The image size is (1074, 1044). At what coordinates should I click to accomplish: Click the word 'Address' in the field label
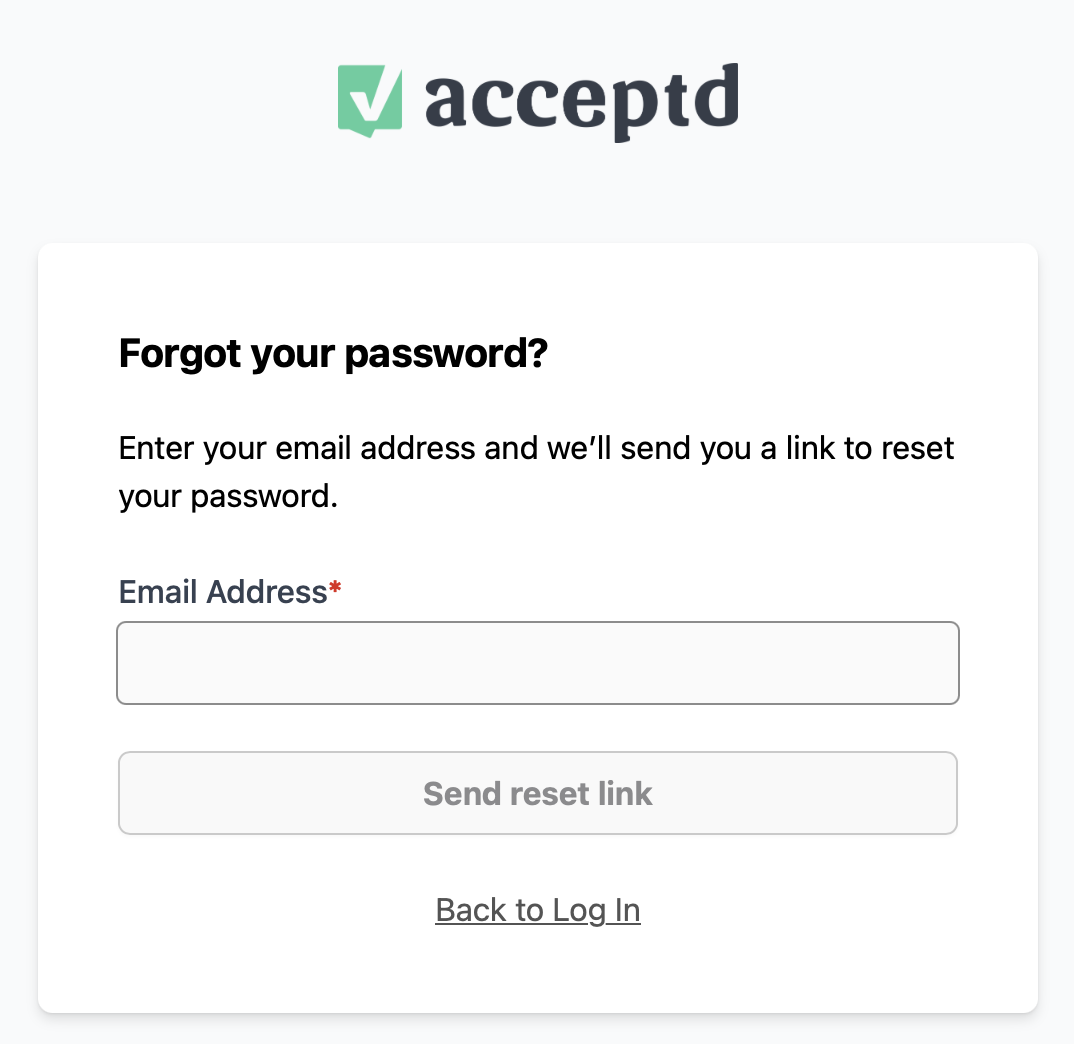pos(267,592)
